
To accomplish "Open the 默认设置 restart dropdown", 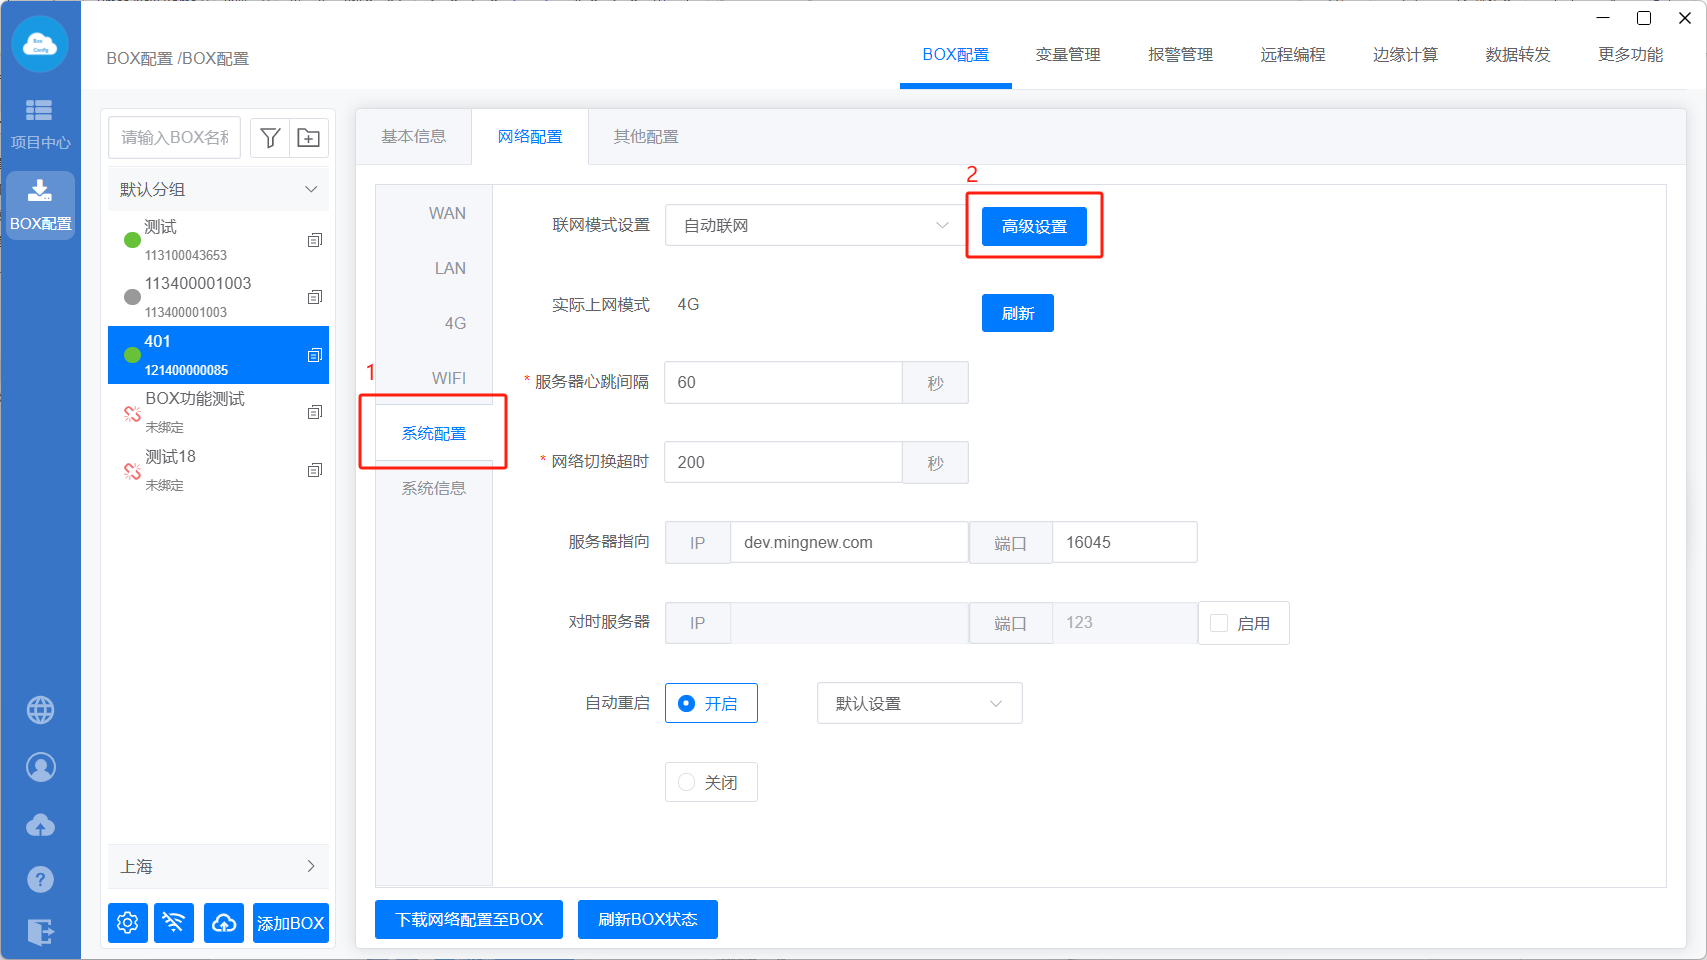I will click(919, 703).
